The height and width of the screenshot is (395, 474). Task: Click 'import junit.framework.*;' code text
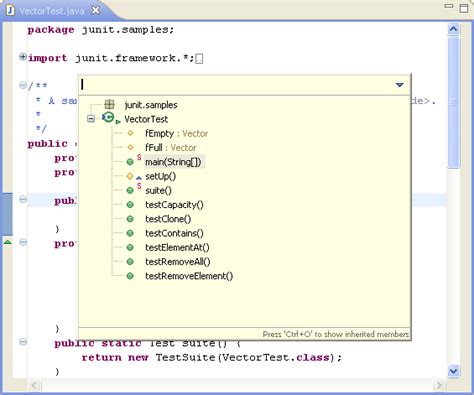(111, 58)
